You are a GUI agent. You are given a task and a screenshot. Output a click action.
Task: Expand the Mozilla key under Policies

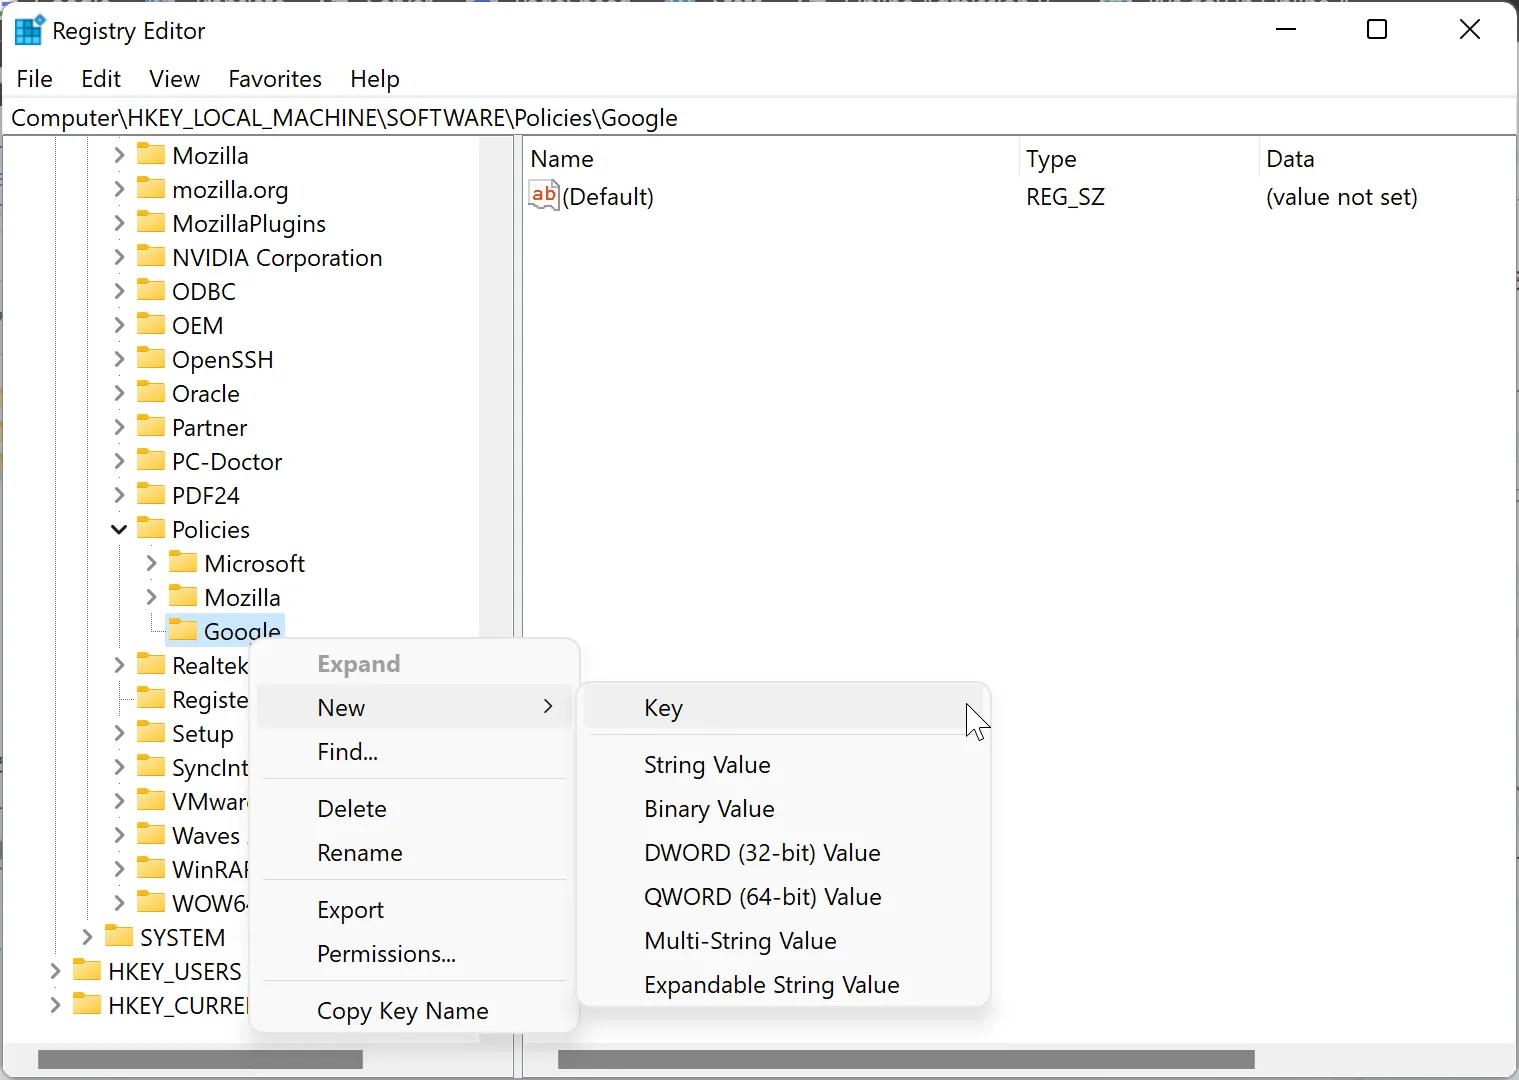151,597
